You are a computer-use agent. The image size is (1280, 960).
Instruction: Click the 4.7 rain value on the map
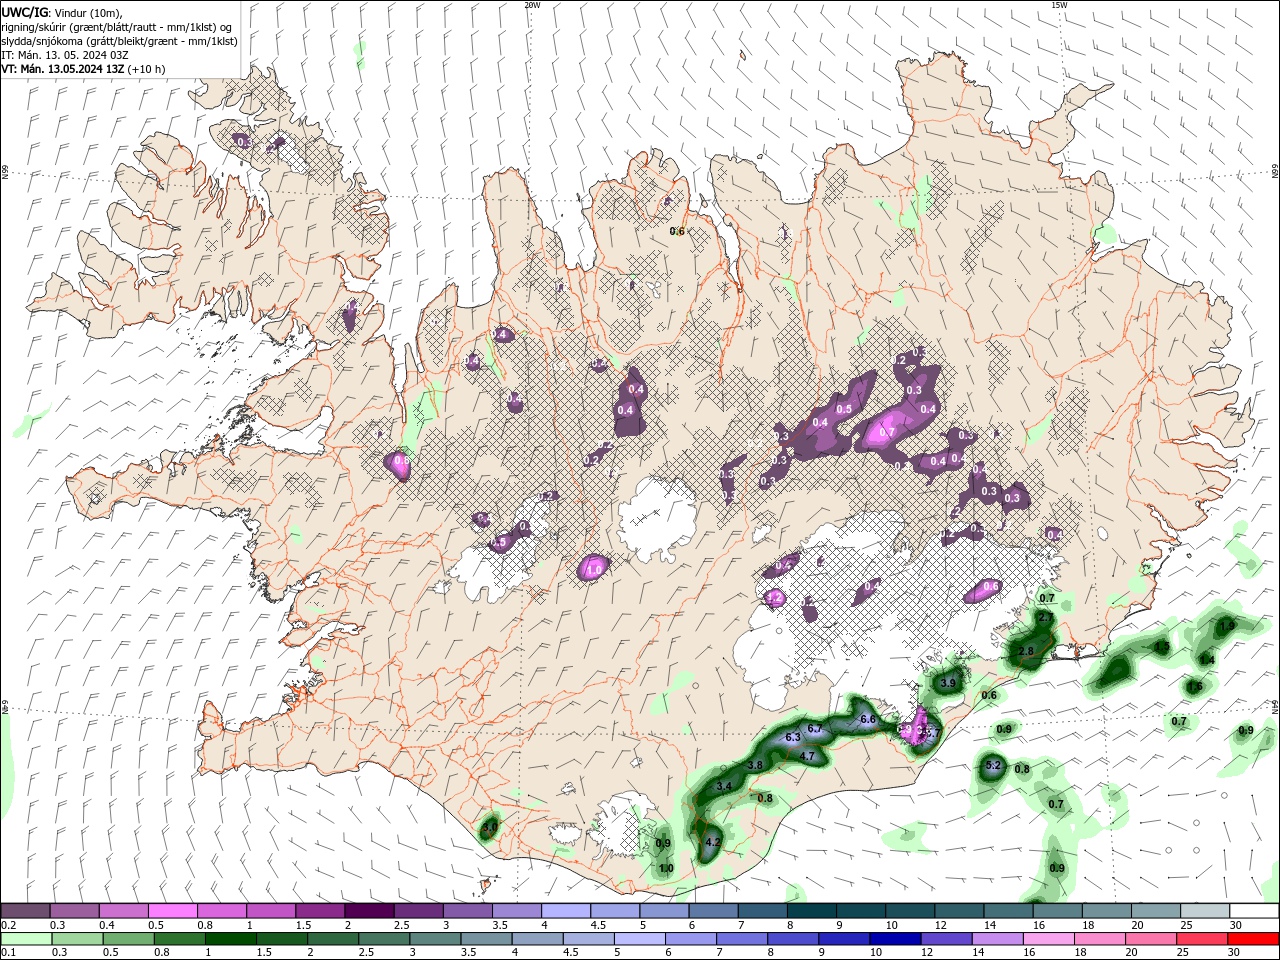click(x=808, y=756)
